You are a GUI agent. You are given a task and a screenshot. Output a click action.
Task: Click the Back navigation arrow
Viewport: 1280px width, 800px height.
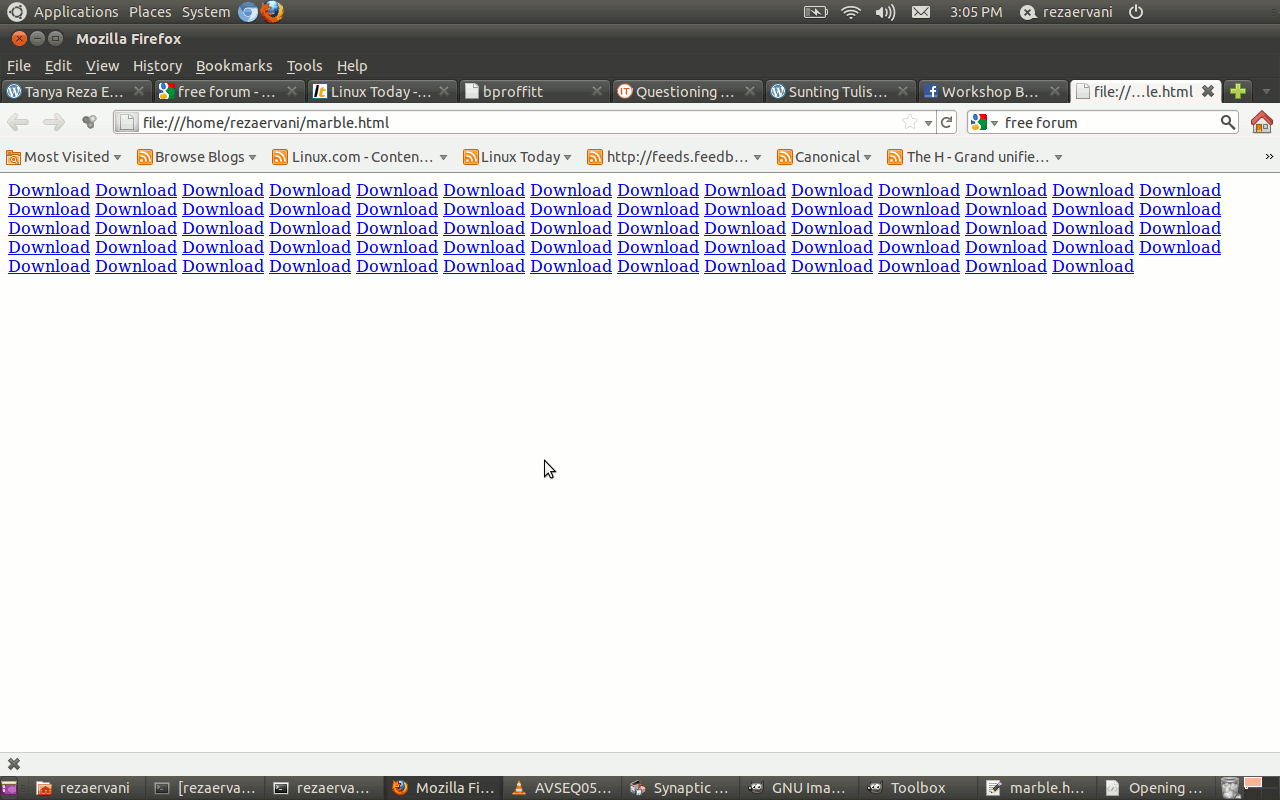click(18, 122)
